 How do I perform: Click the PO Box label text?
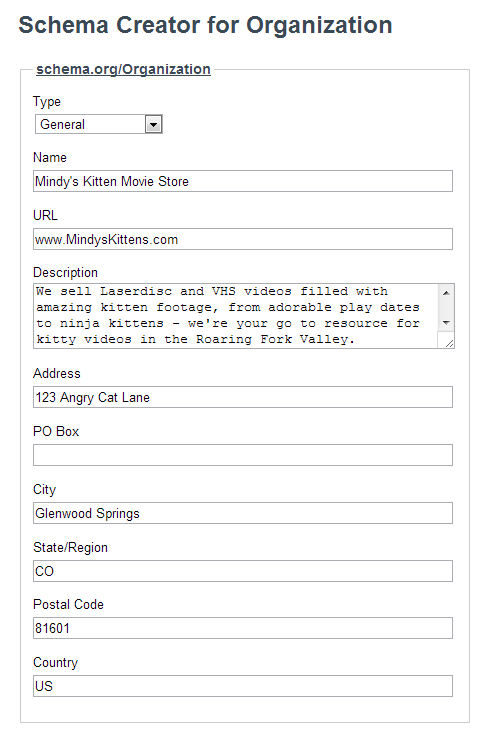click(x=56, y=432)
